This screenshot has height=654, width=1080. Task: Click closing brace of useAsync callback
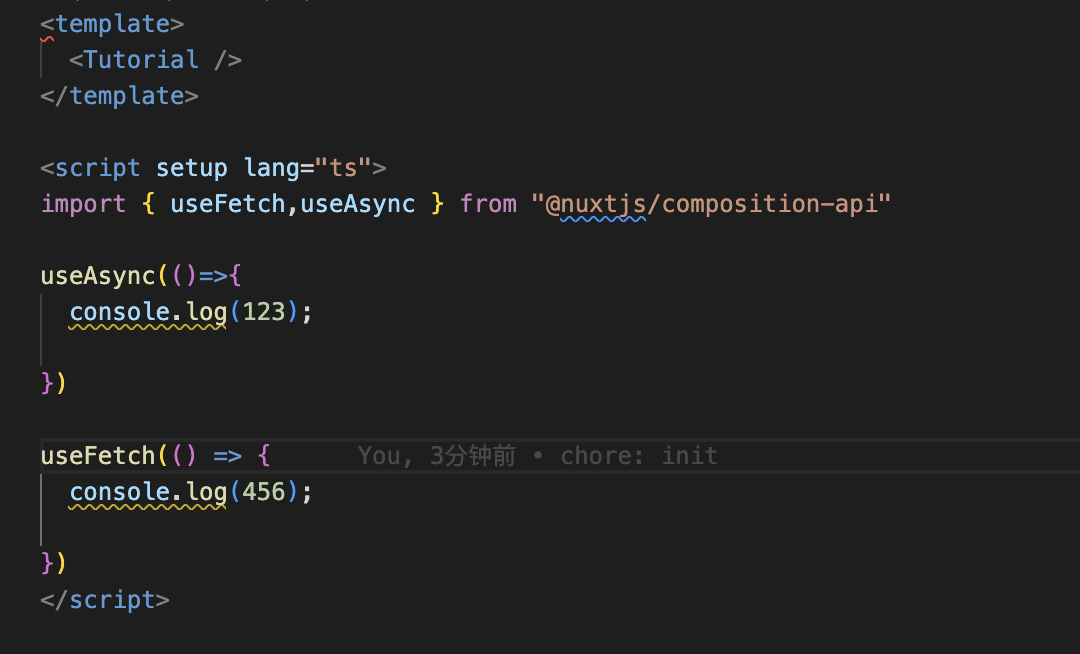[47, 383]
